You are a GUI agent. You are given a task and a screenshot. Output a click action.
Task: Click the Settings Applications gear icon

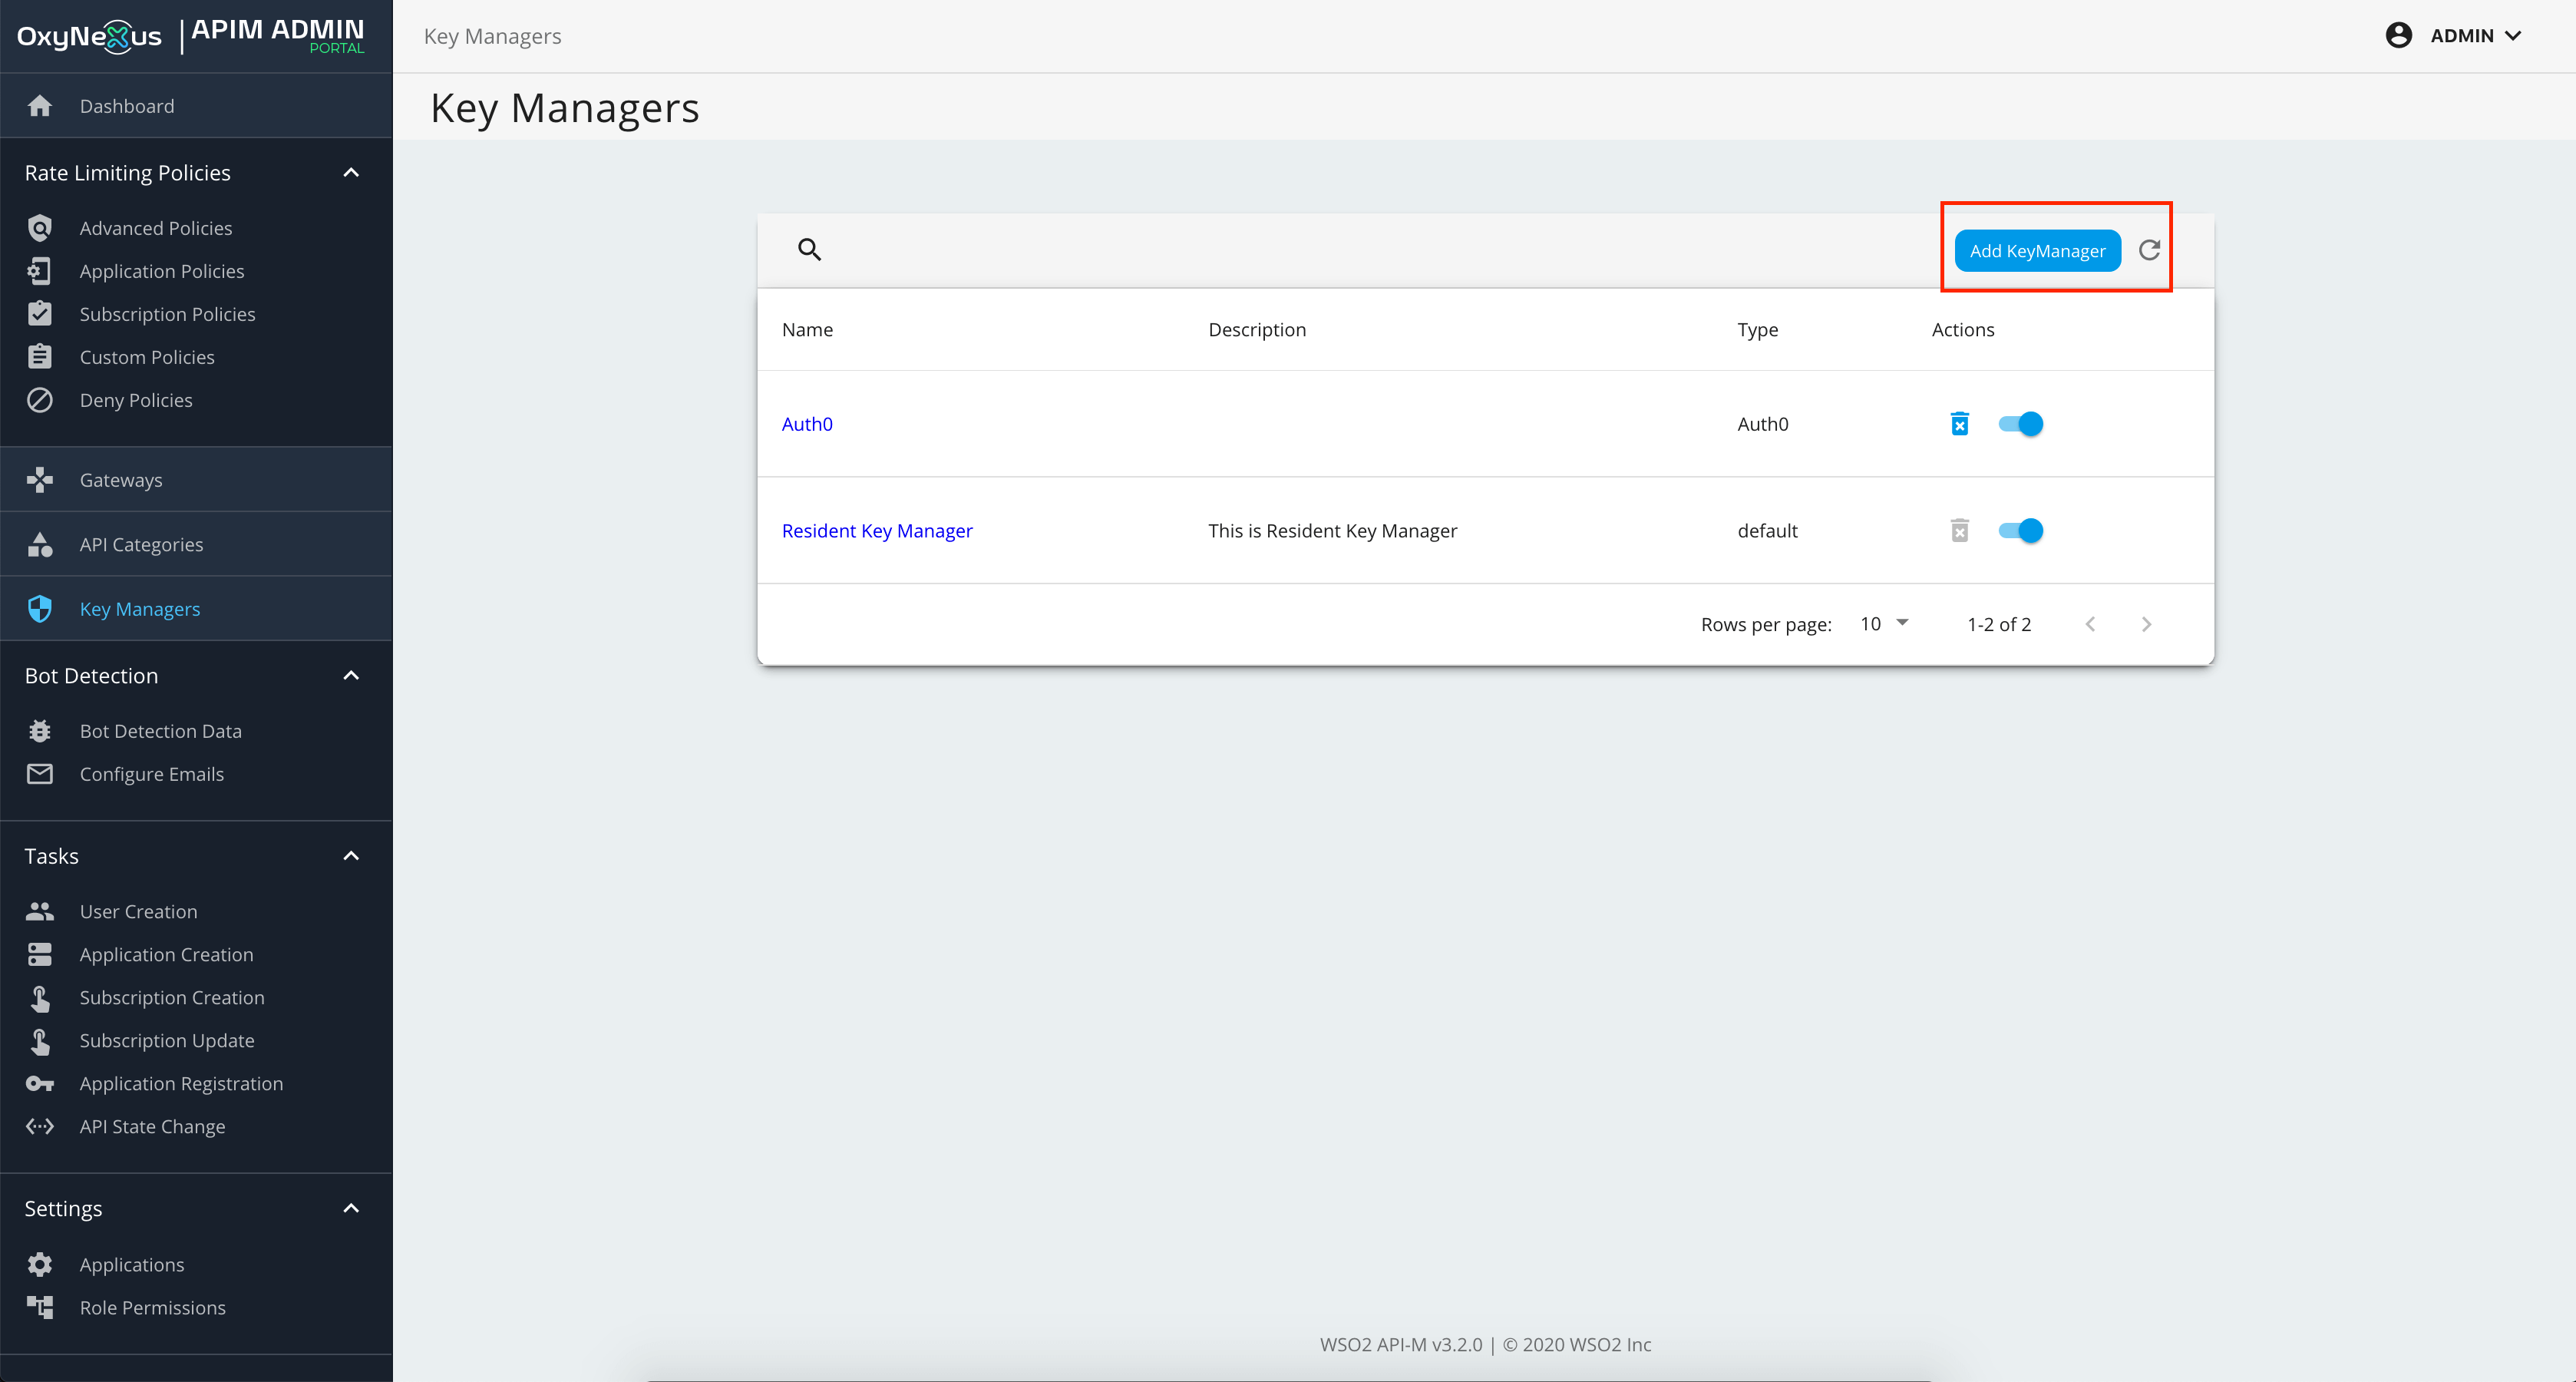[40, 1264]
